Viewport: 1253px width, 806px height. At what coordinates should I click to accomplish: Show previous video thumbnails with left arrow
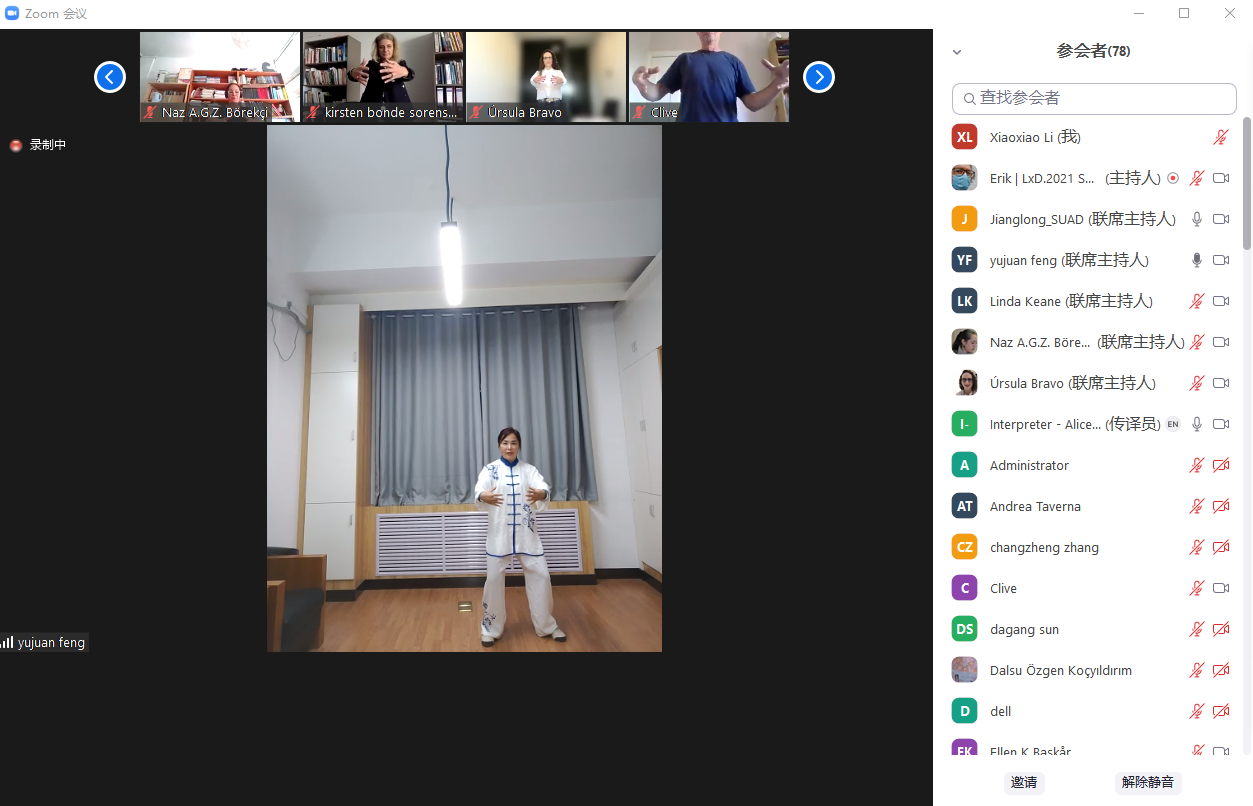pyautogui.click(x=110, y=77)
